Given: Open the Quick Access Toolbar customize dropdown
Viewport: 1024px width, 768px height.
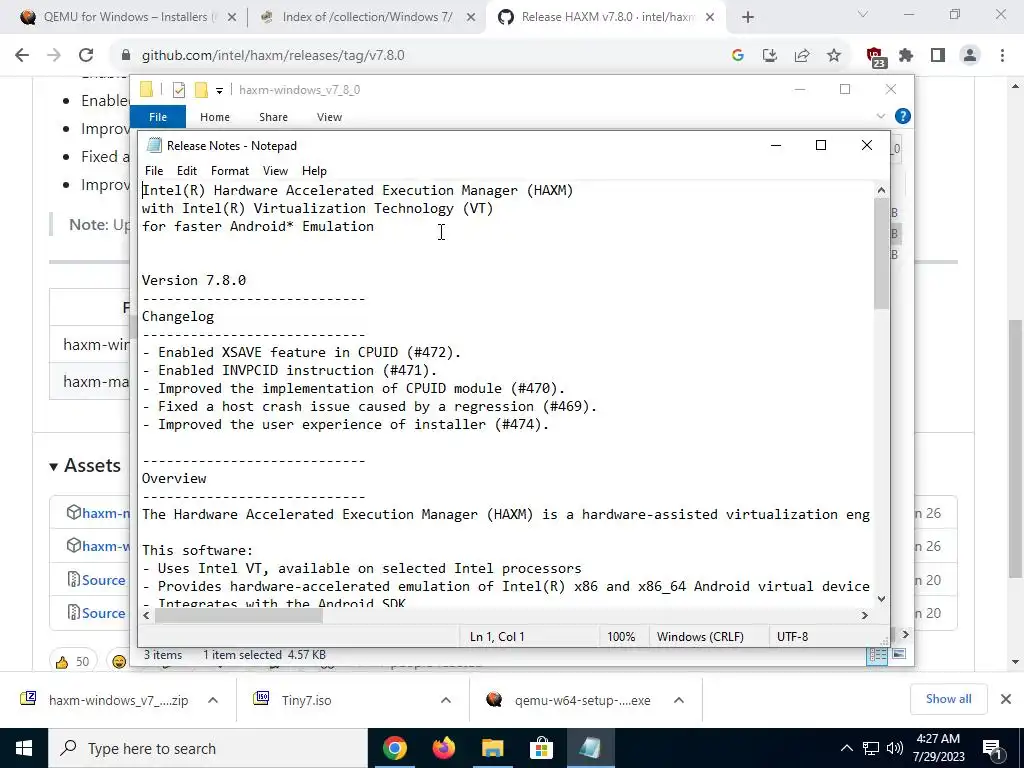Looking at the screenshot, I should pos(219,90).
